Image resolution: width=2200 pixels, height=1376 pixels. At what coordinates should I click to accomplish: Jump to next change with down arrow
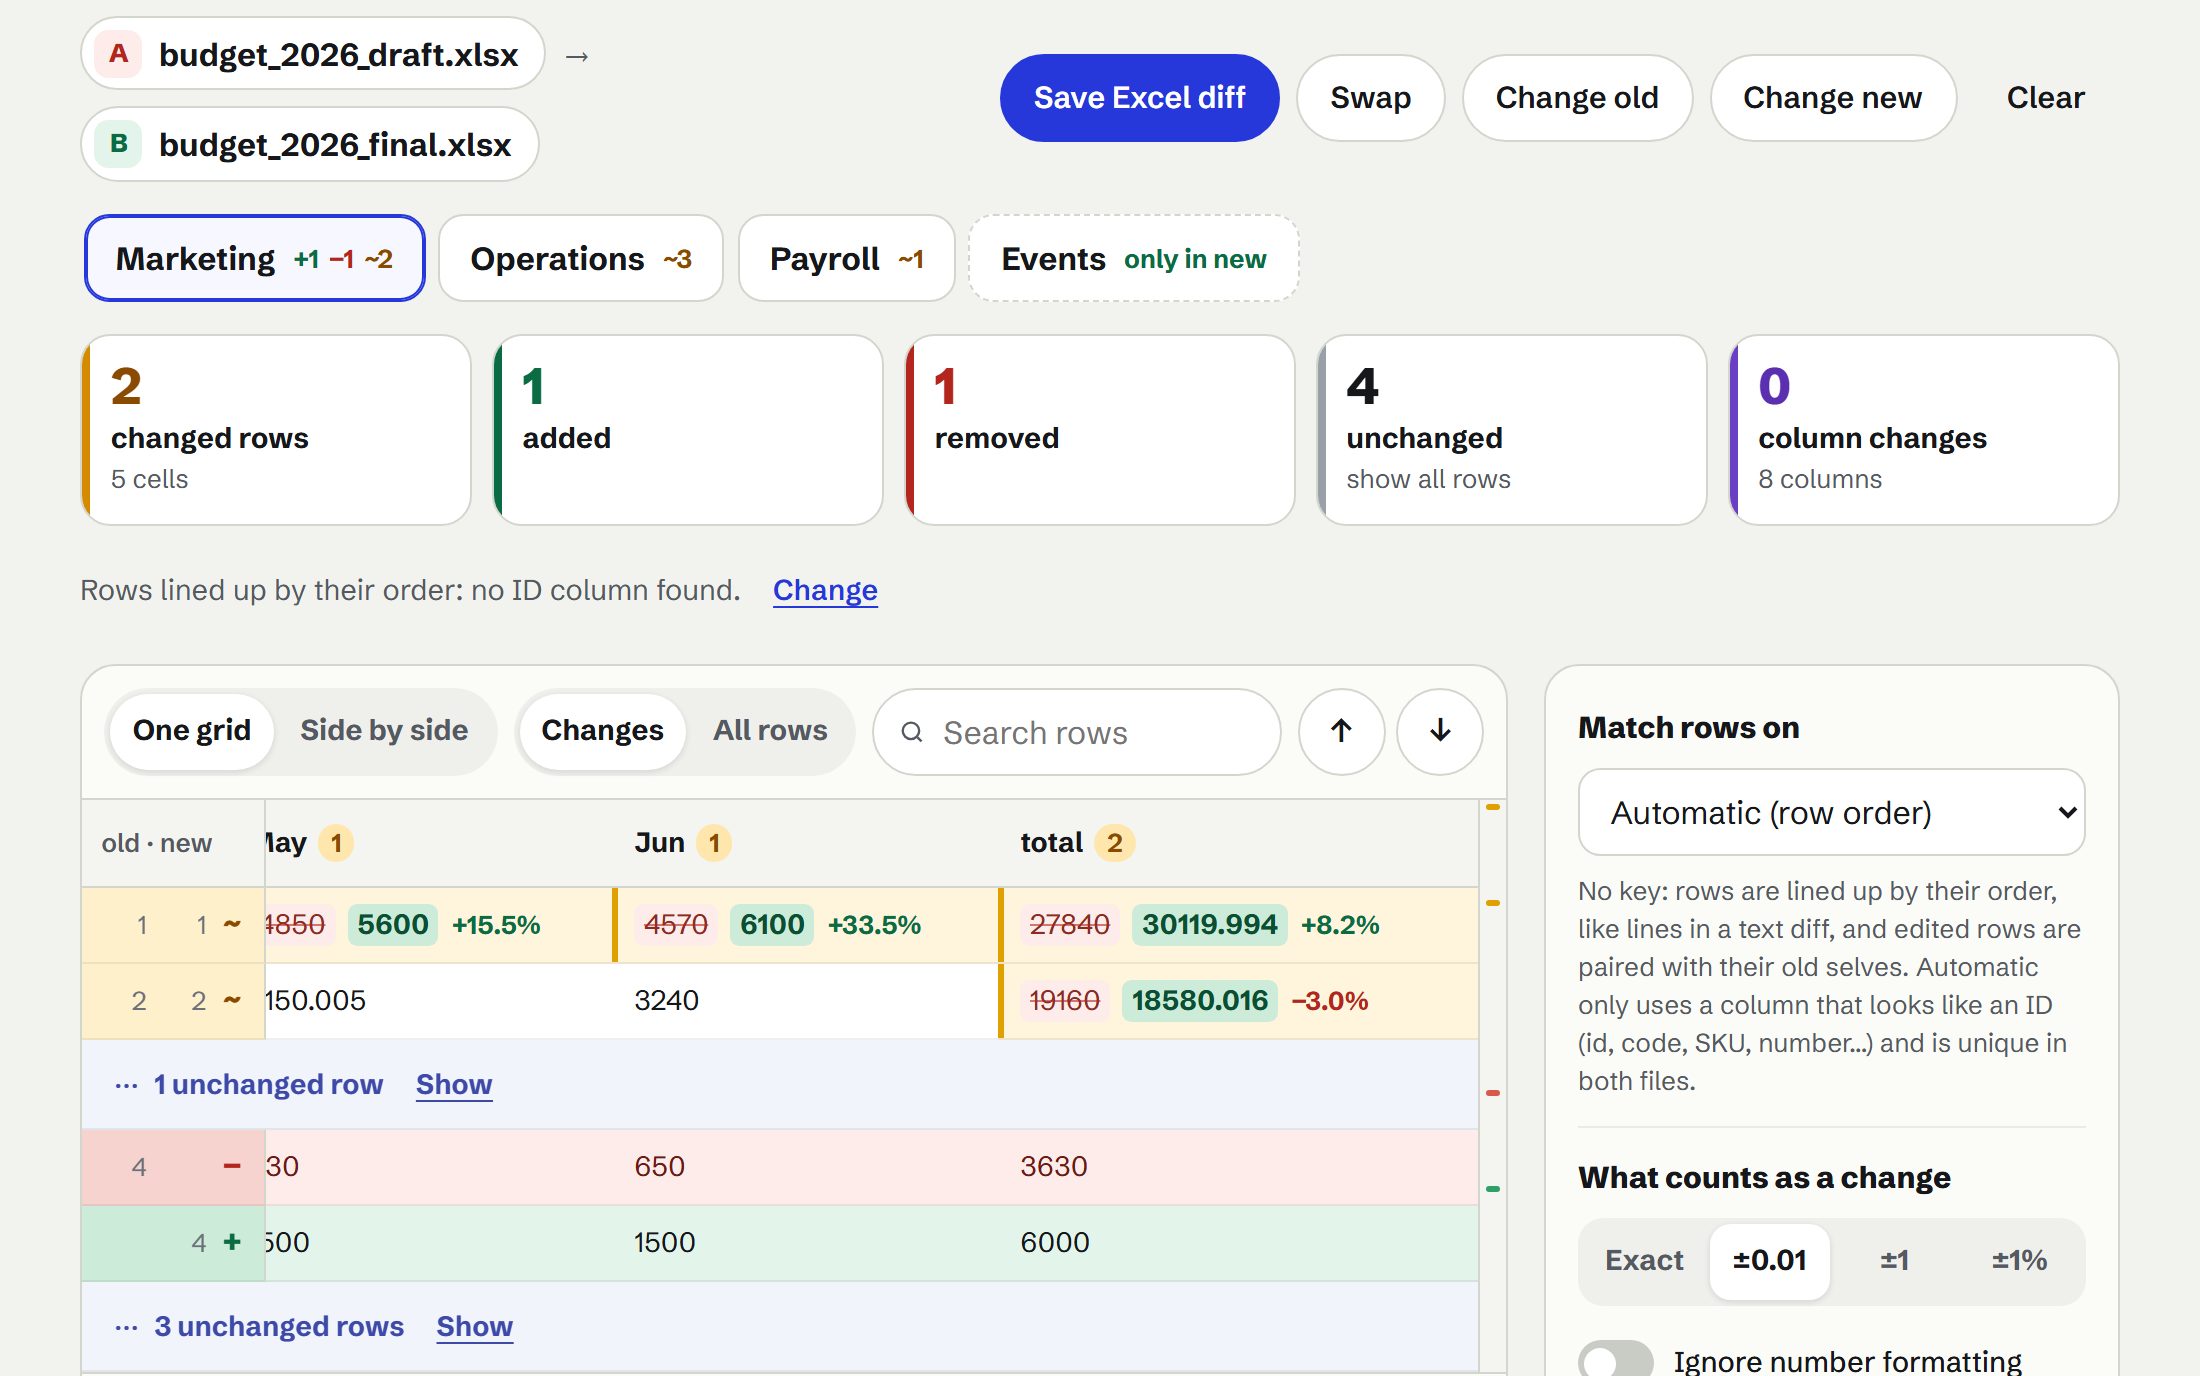pos(1439,731)
